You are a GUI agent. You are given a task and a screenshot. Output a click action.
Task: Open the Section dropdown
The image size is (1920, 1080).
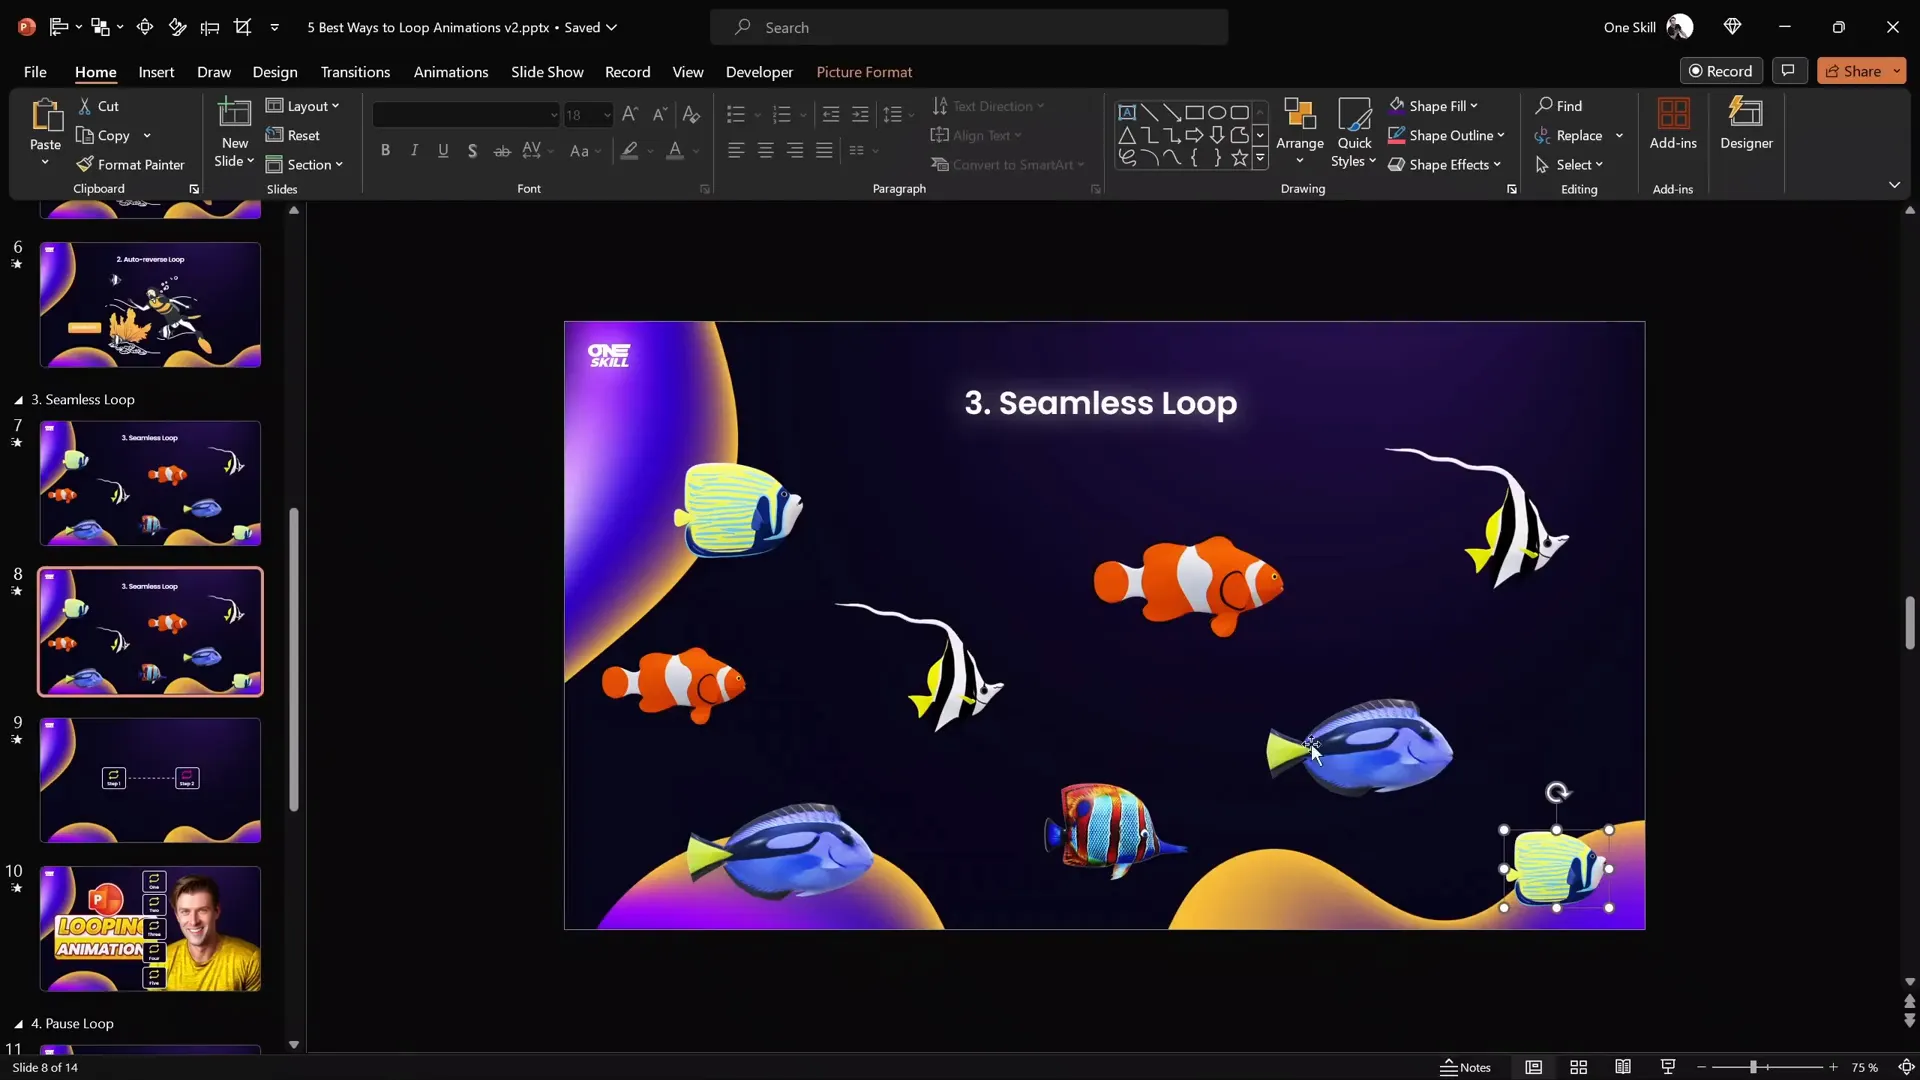pyautogui.click(x=305, y=164)
